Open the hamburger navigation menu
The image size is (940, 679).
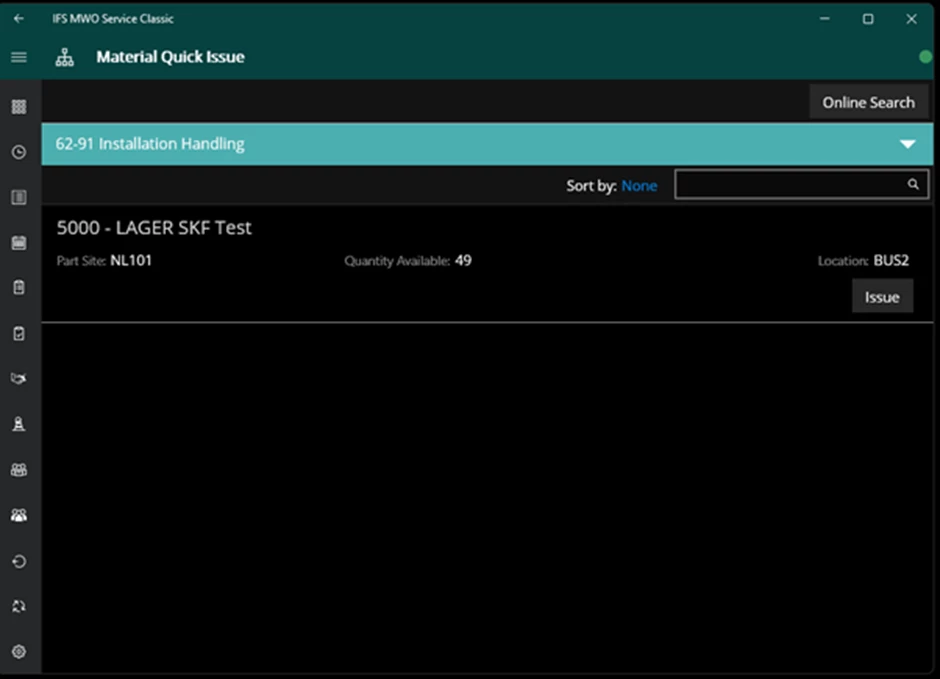tap(19, 57)
